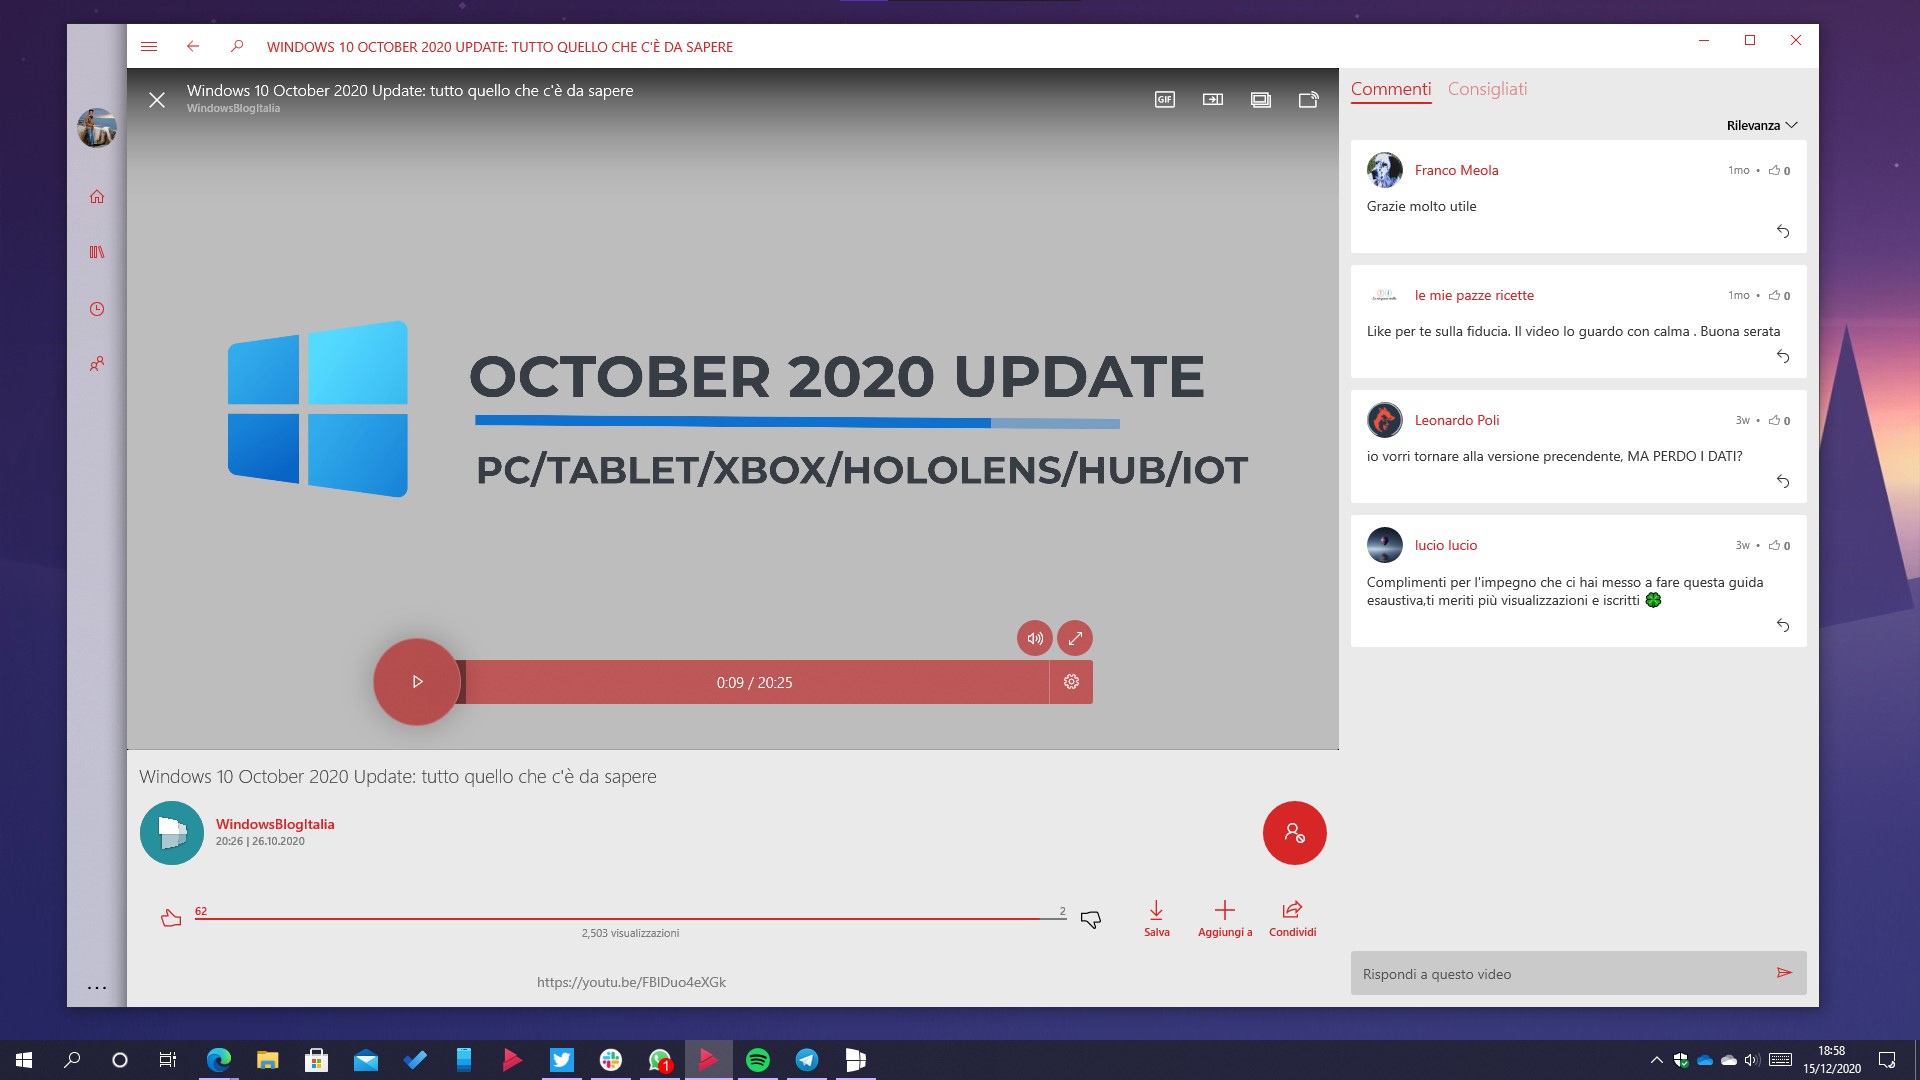Click the GIF creation icon
The image size is (1920, 1080).
(1165, 99)
